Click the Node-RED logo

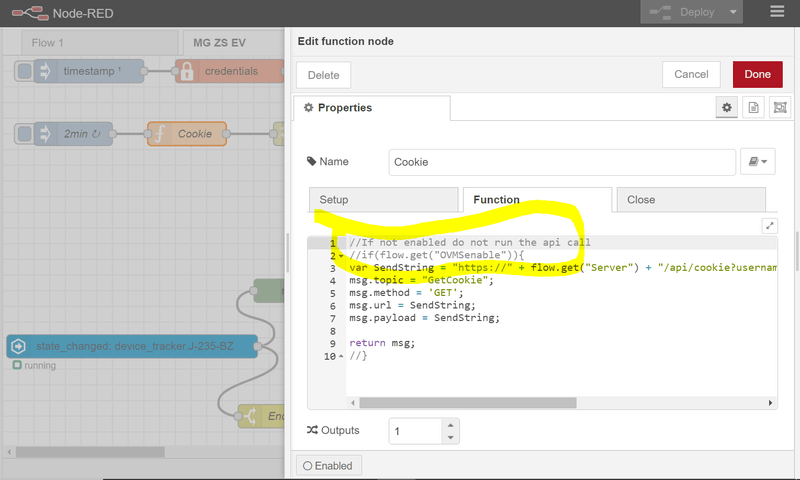coord(30,13)
